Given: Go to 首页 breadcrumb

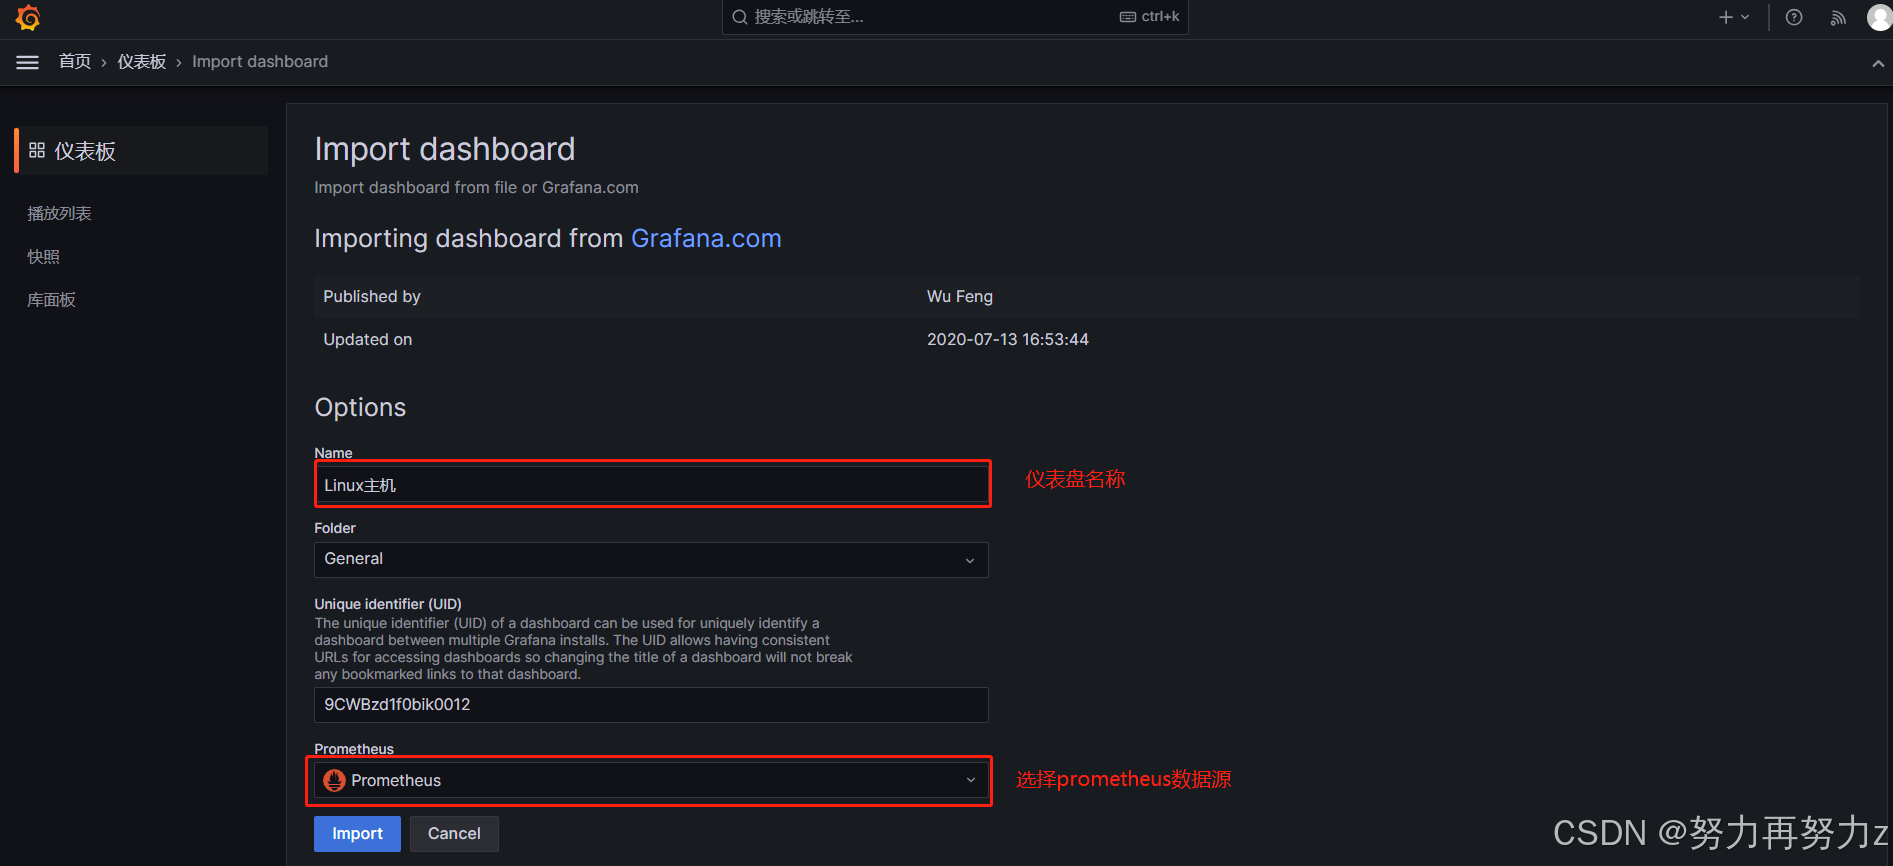Looking at the screenshot, I should click(75, 62).
